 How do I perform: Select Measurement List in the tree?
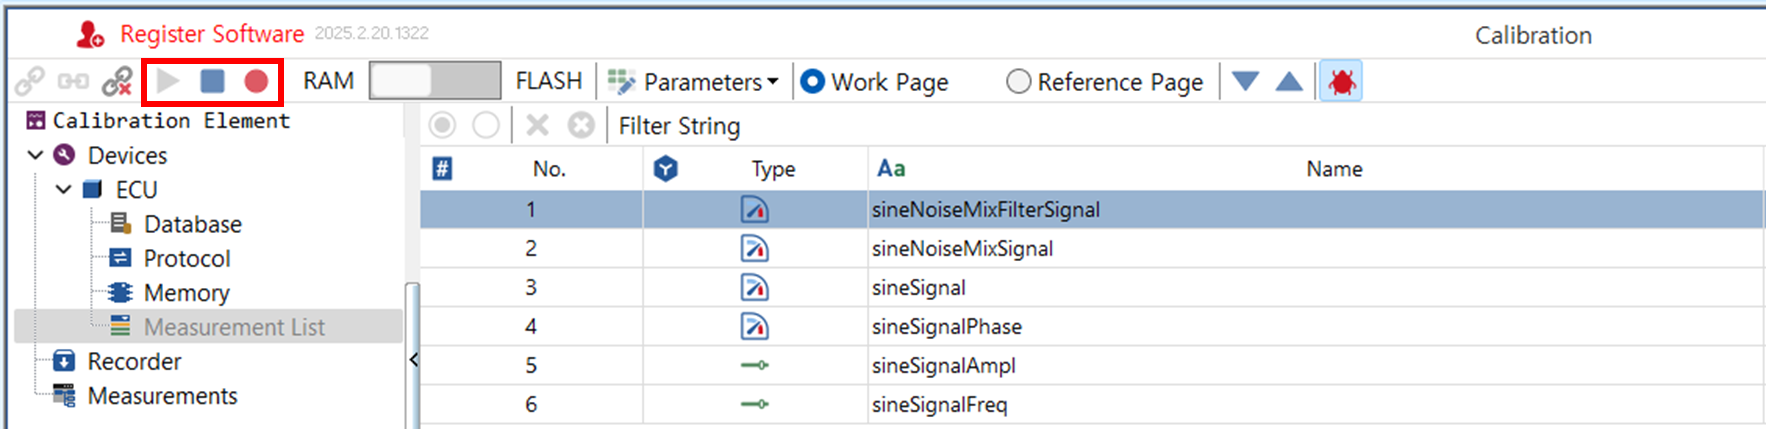click(x=234, y=327)
